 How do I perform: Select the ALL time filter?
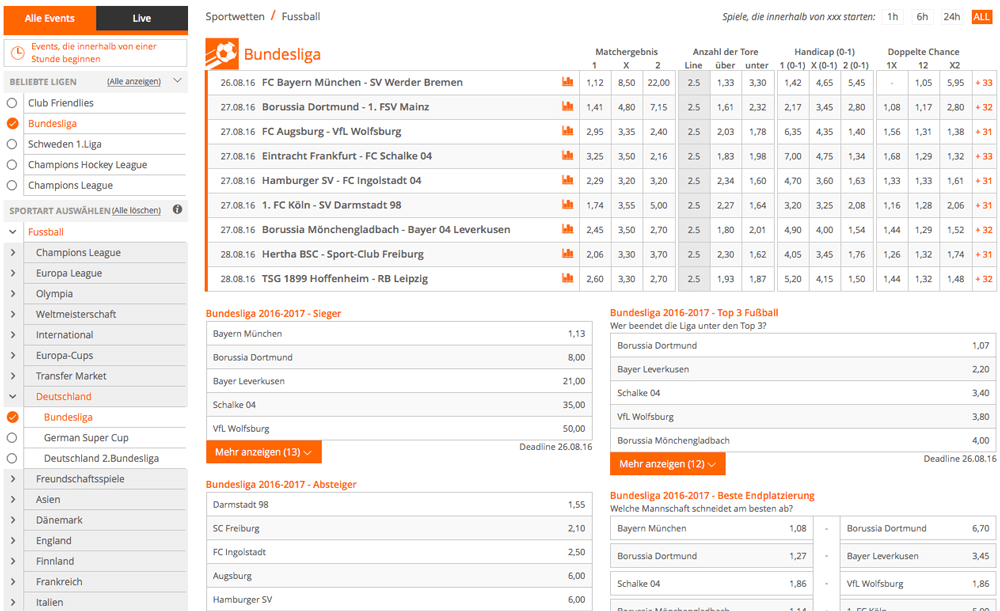click(x=982, y=17)
